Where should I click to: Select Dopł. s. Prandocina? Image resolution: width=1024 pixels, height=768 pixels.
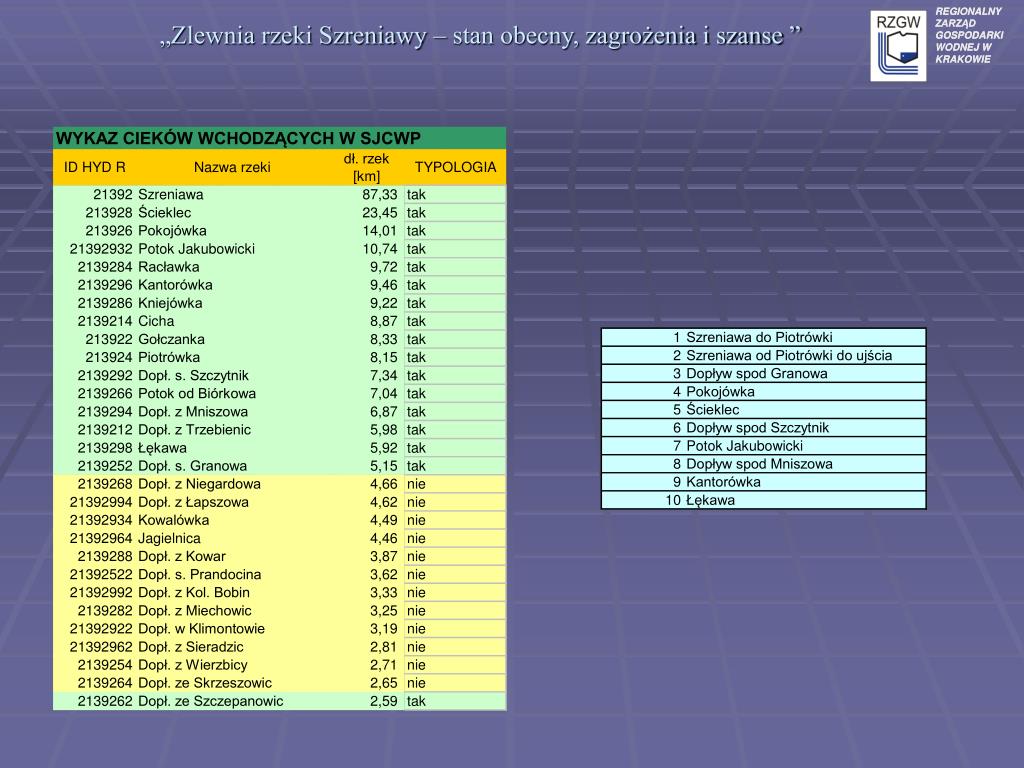coord(199,575)
